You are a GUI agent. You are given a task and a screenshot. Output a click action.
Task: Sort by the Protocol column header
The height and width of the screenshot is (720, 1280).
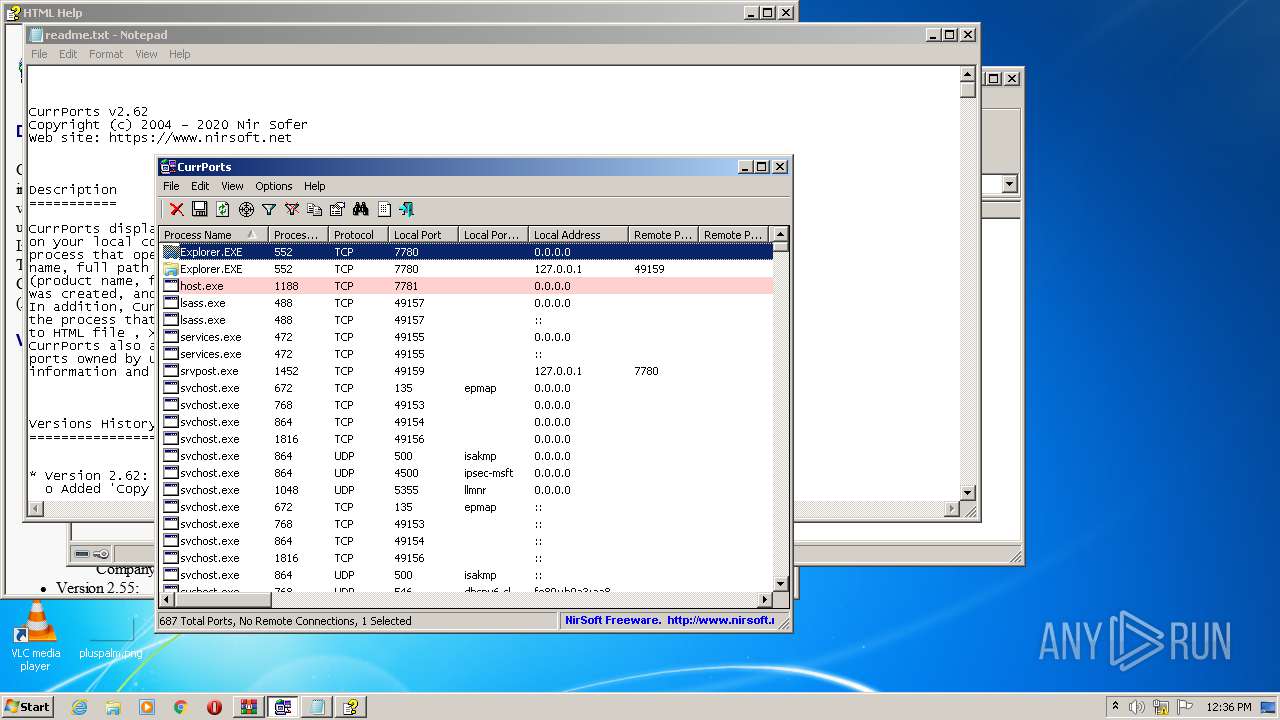point(358,235)
